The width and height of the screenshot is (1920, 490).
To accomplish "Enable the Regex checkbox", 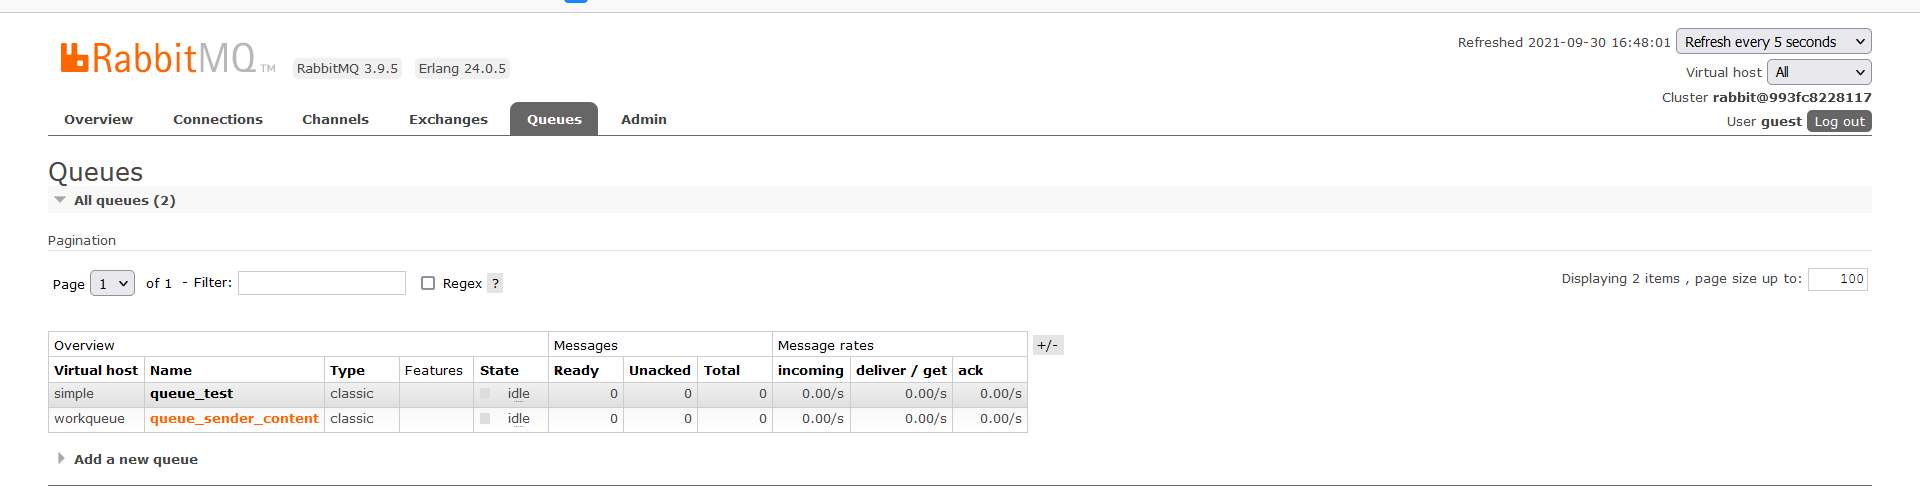I will [x=428, y=283].
